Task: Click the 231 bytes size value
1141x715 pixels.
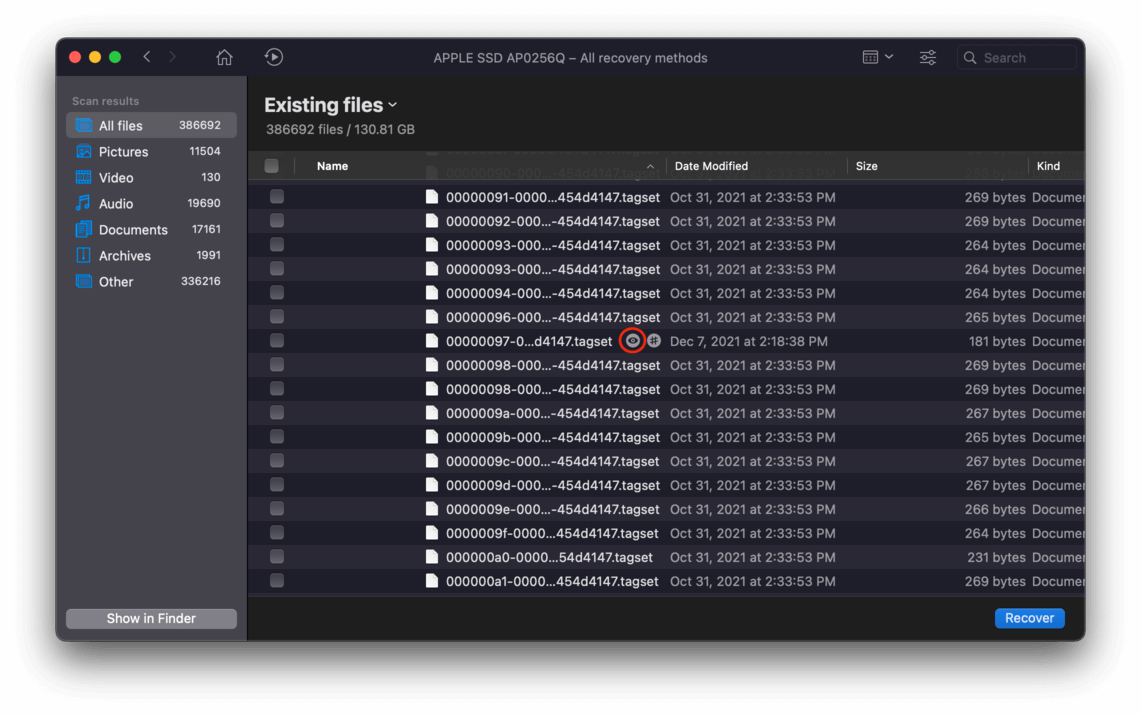Action: (x=996, y=557)
